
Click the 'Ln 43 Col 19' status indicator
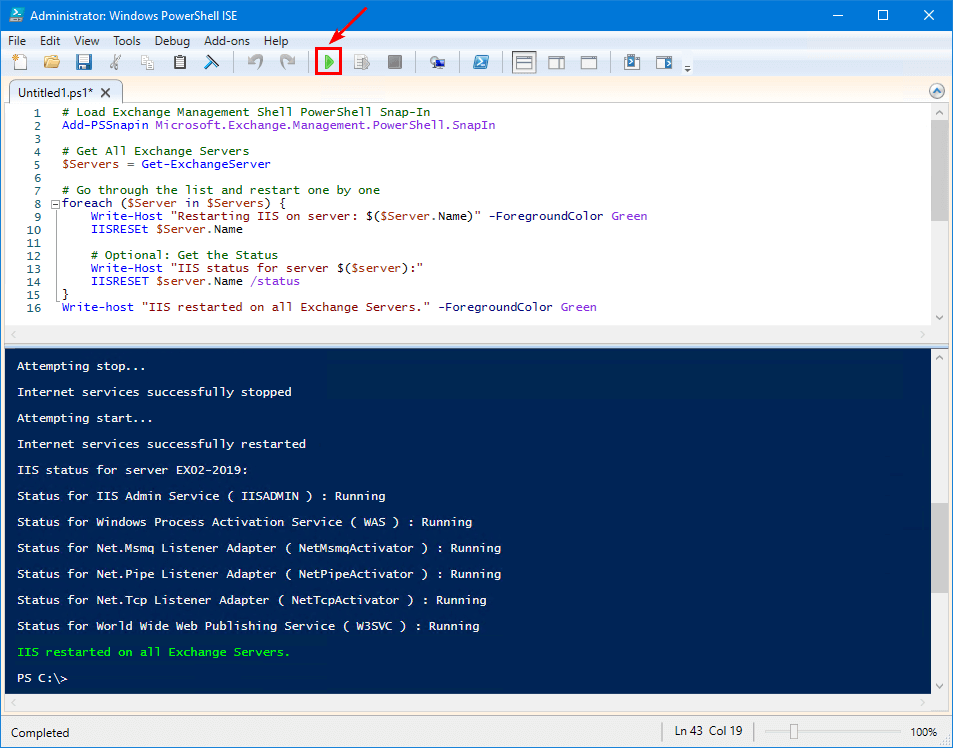coord(708,731)
